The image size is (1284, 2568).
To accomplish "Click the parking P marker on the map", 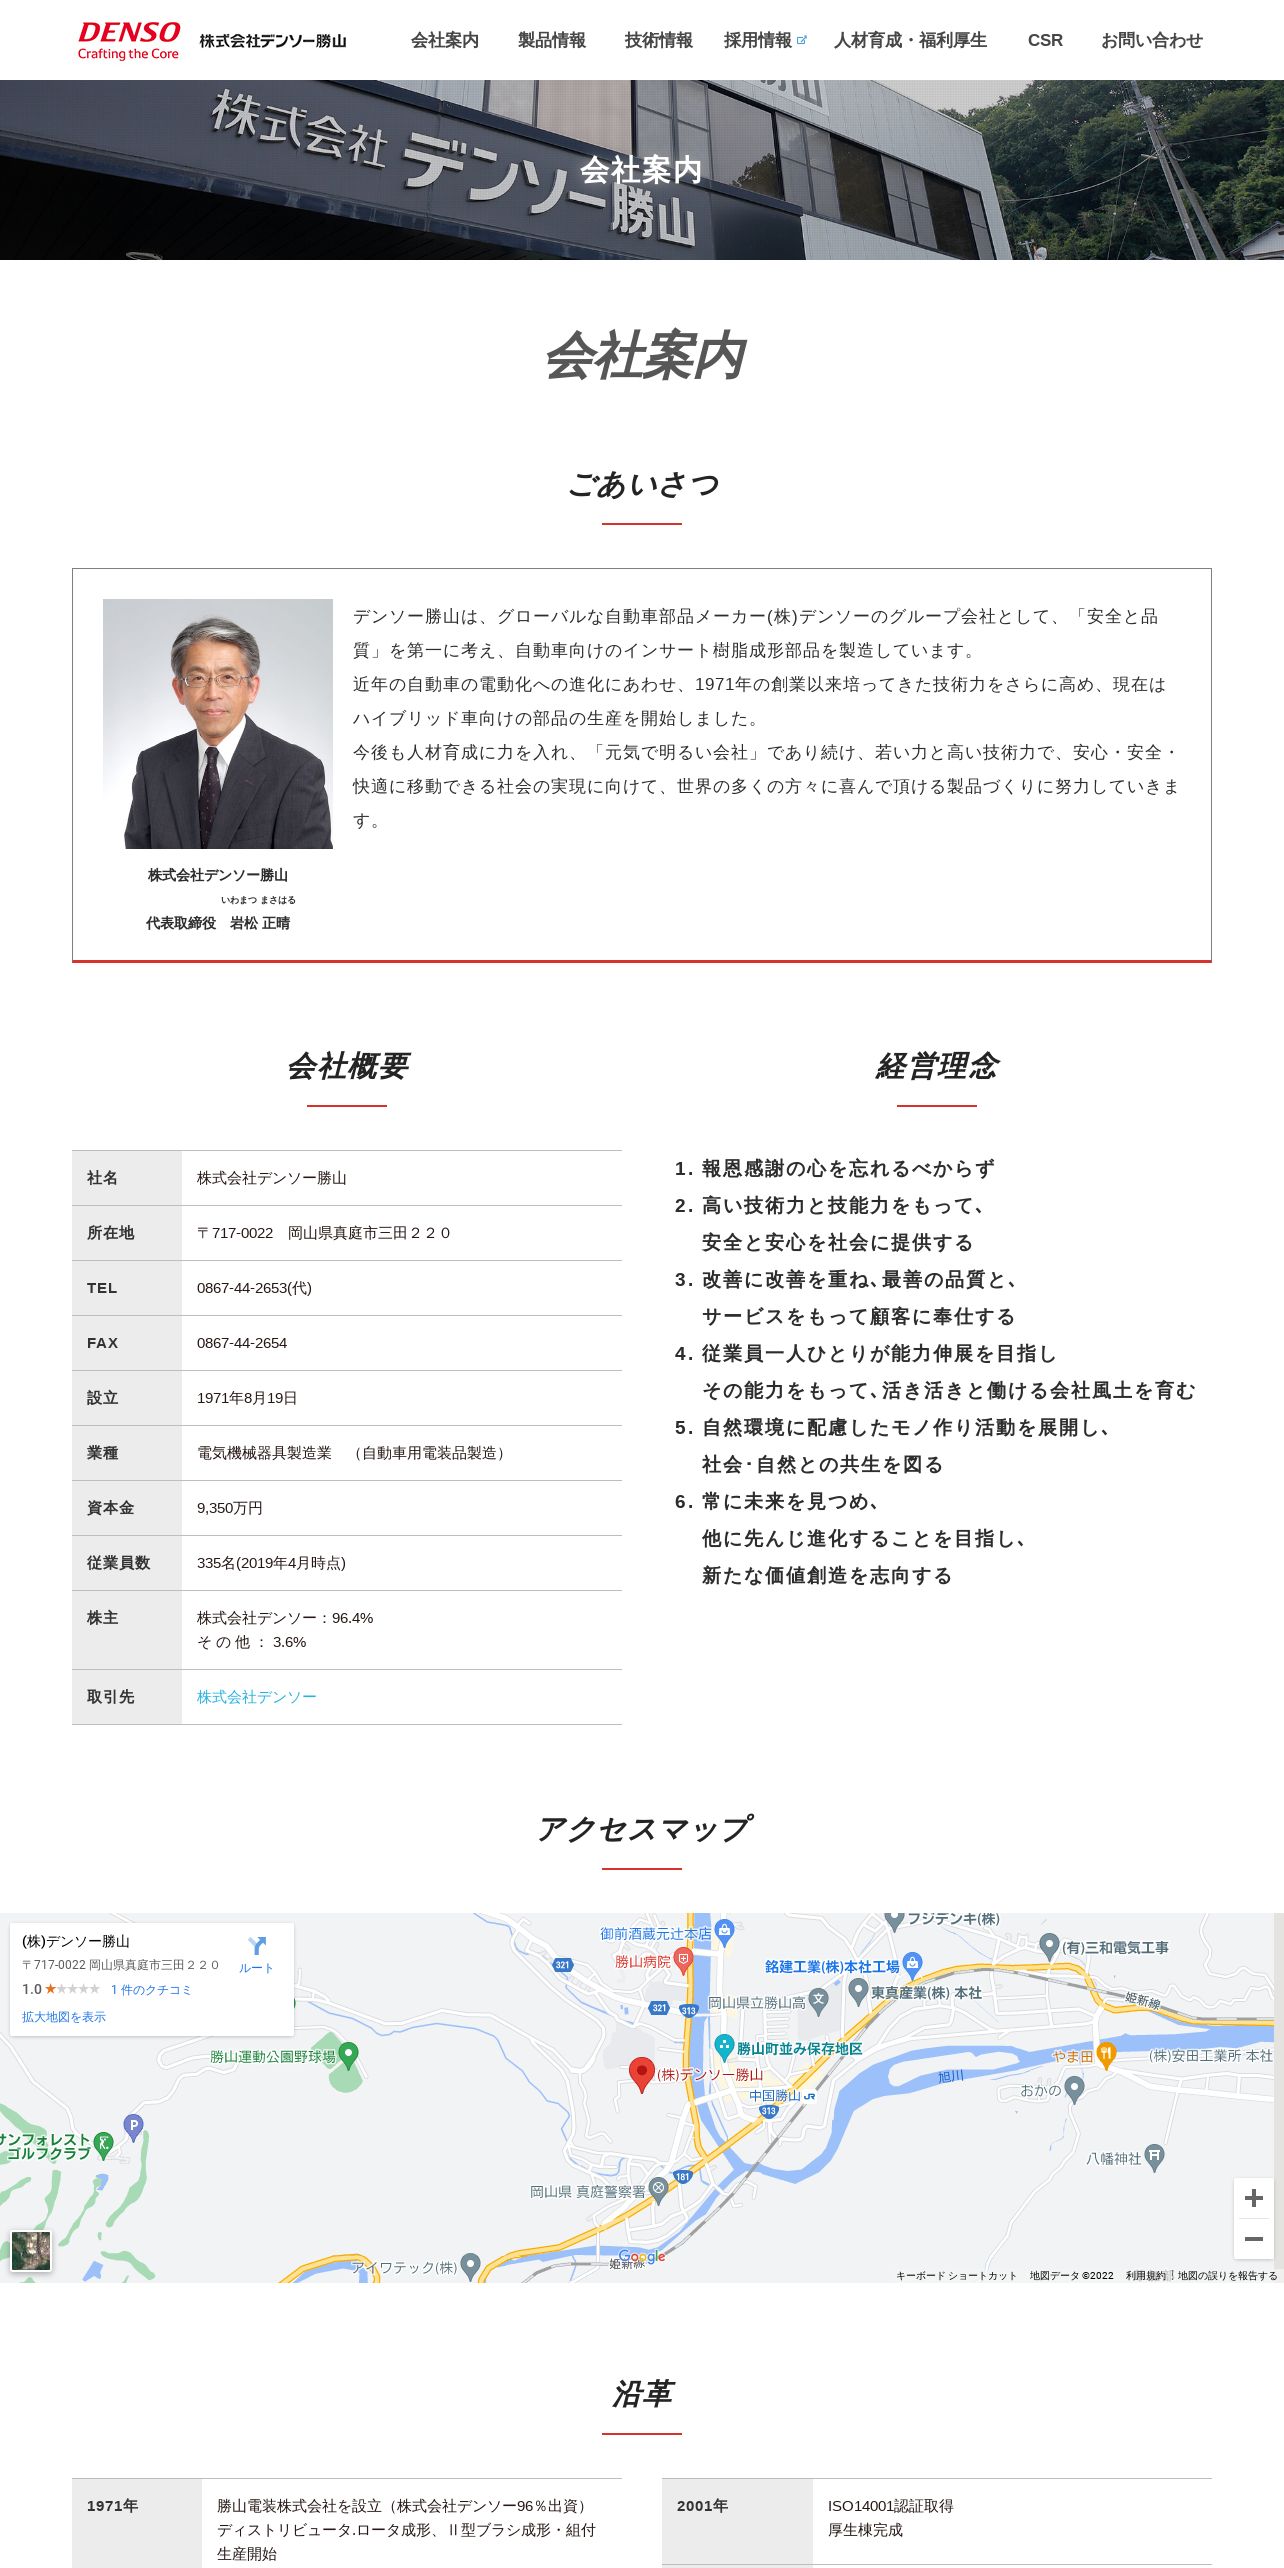I will (x=133, y=2127).
